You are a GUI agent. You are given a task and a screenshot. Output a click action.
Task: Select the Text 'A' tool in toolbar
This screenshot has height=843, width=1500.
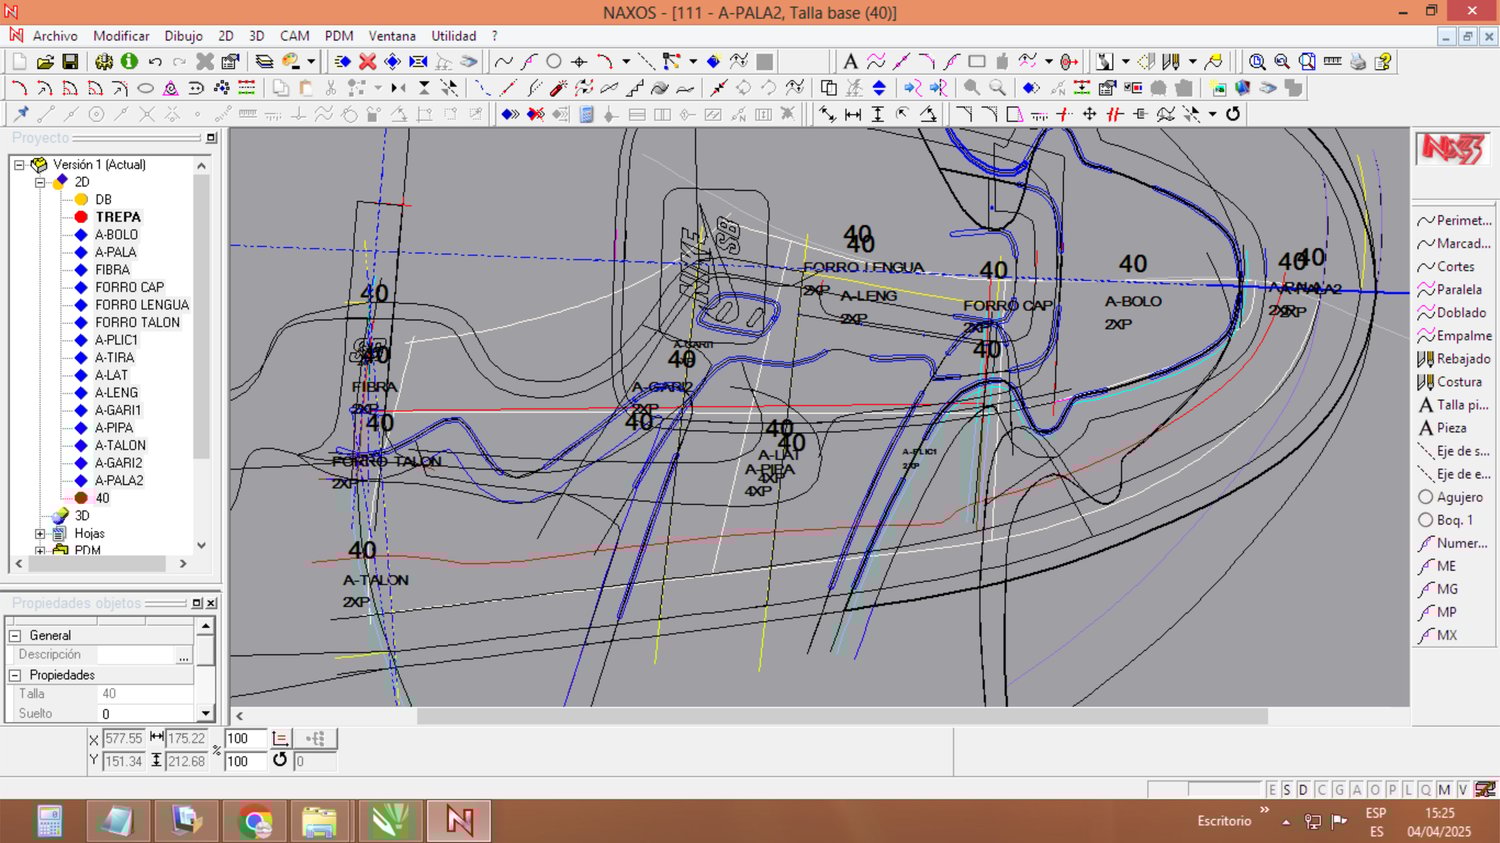850,62
